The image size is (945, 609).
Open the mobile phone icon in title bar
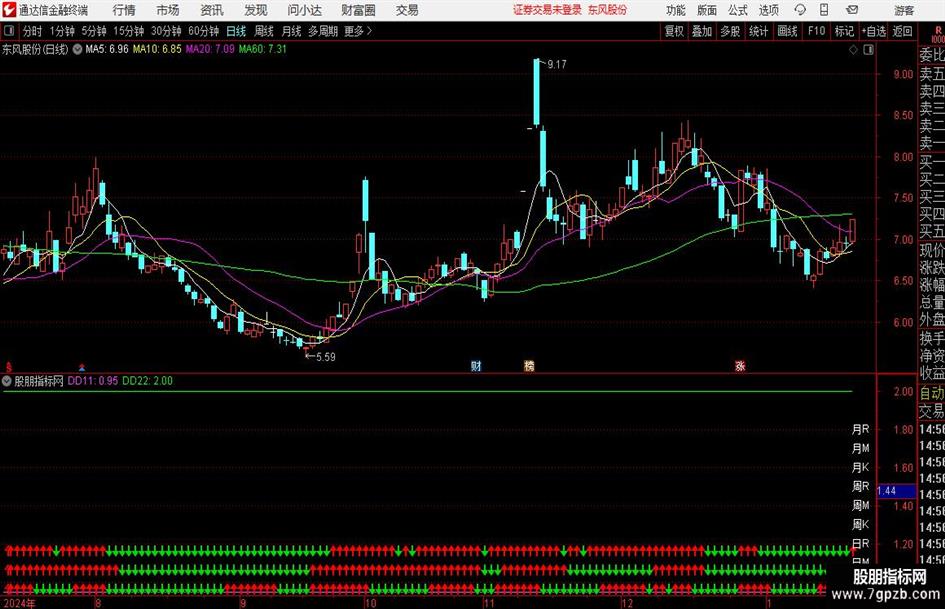point(824,10)
